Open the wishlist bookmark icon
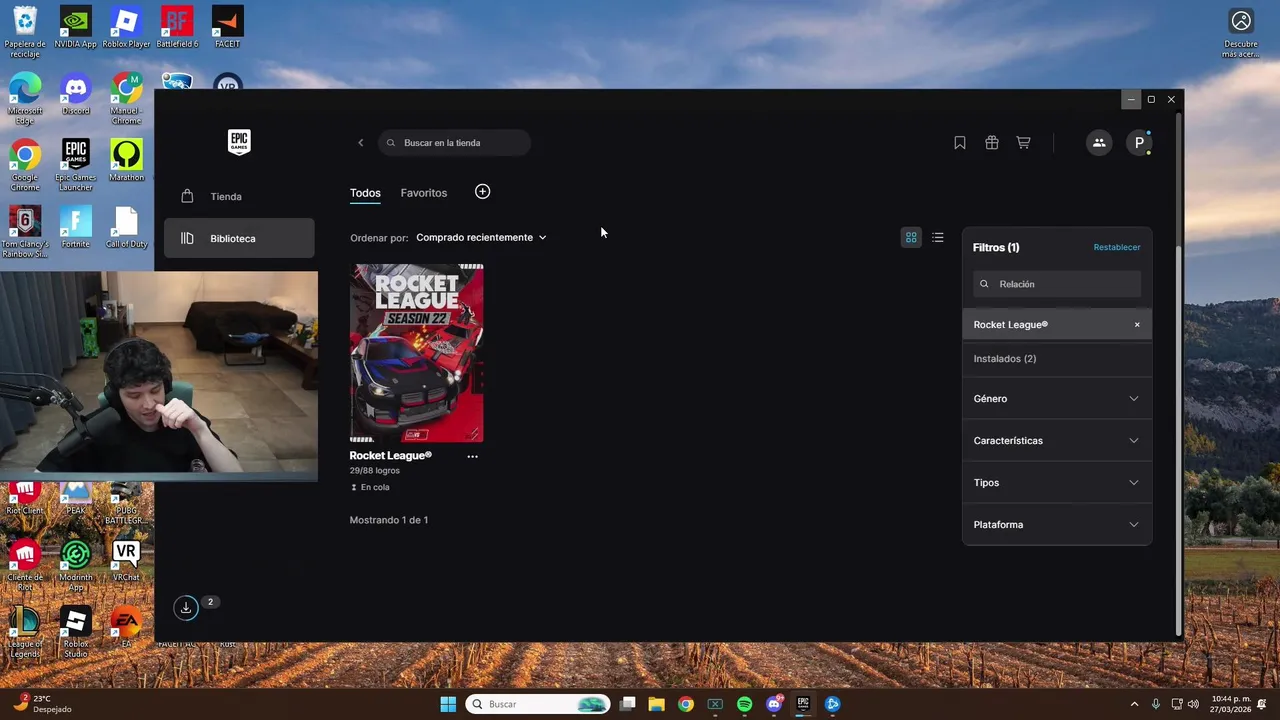 click(x=960, y=143)
